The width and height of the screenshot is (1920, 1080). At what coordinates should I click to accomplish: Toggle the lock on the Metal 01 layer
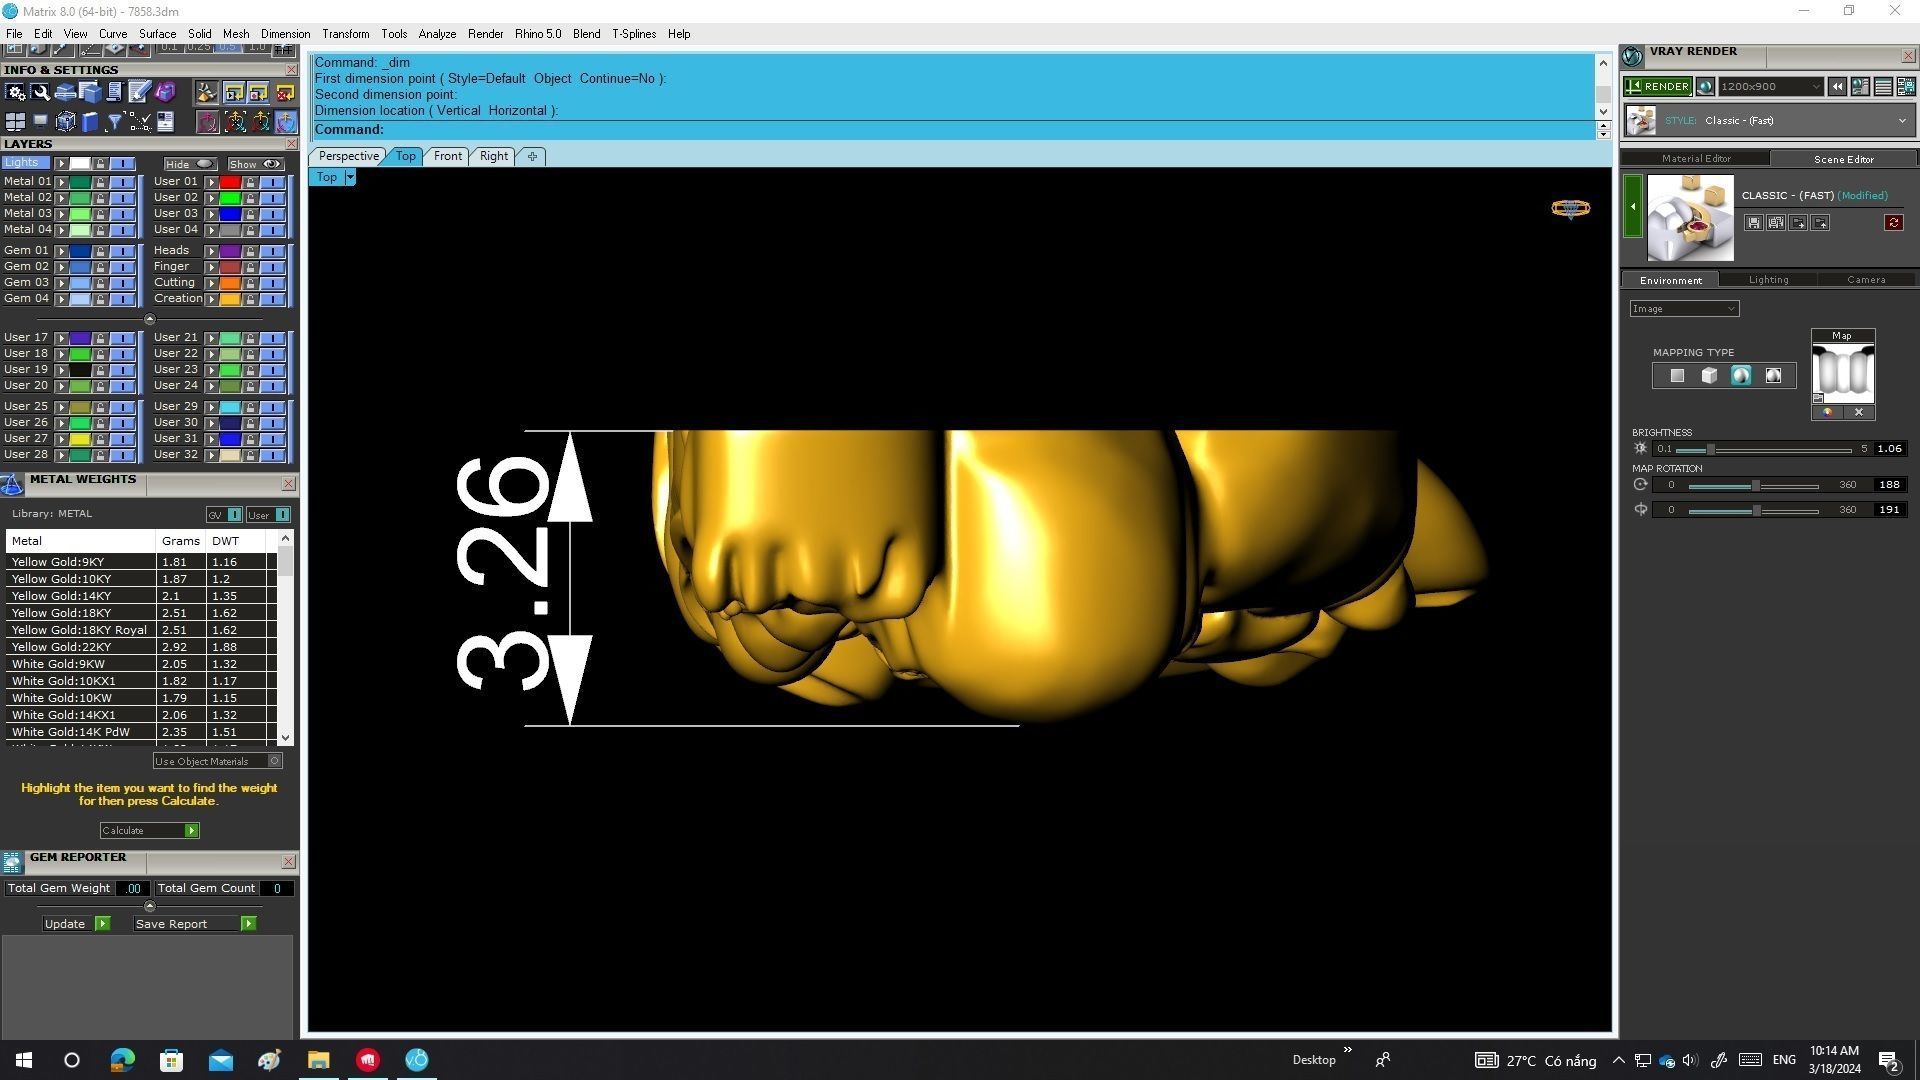[x=100, y=182]
